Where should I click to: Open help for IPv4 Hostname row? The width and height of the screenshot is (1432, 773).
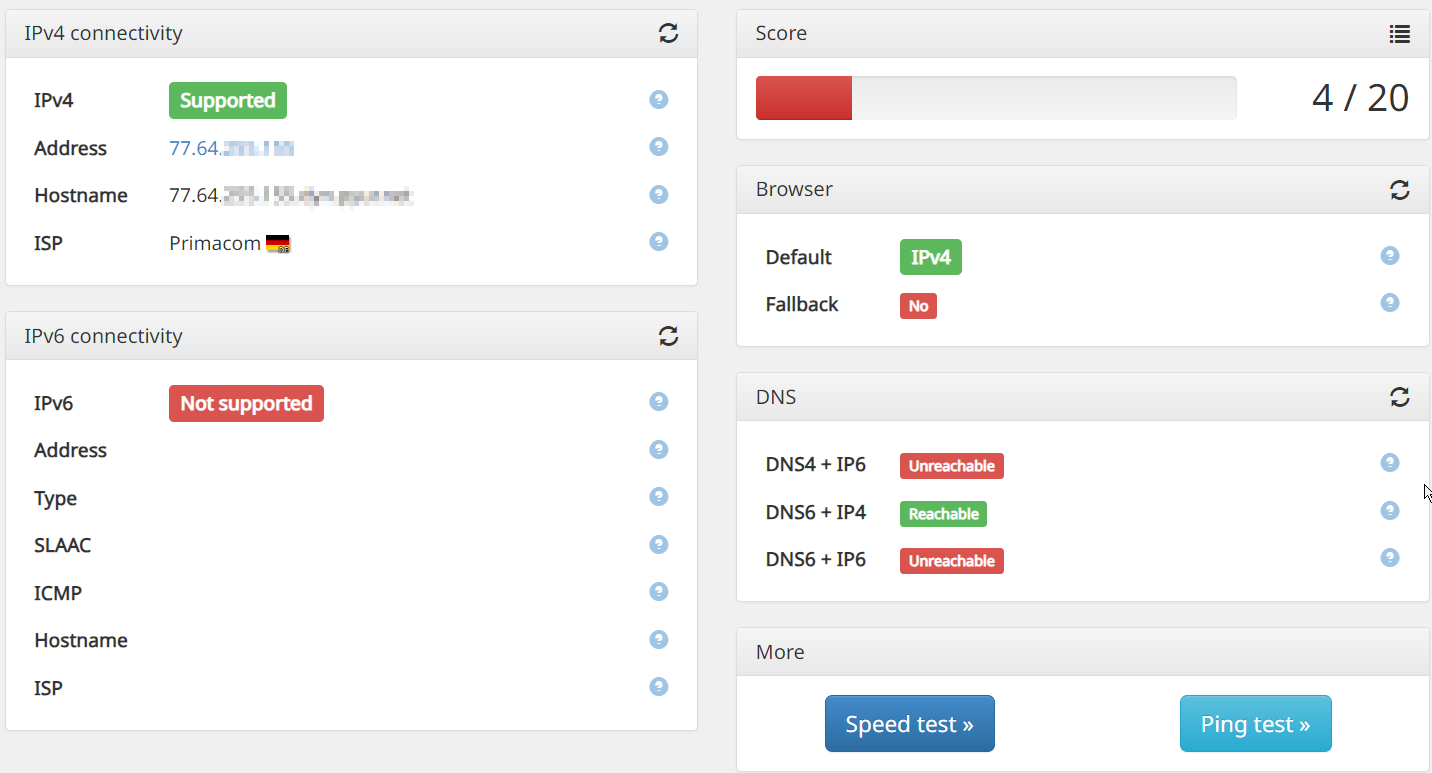(x=658, y=194)
